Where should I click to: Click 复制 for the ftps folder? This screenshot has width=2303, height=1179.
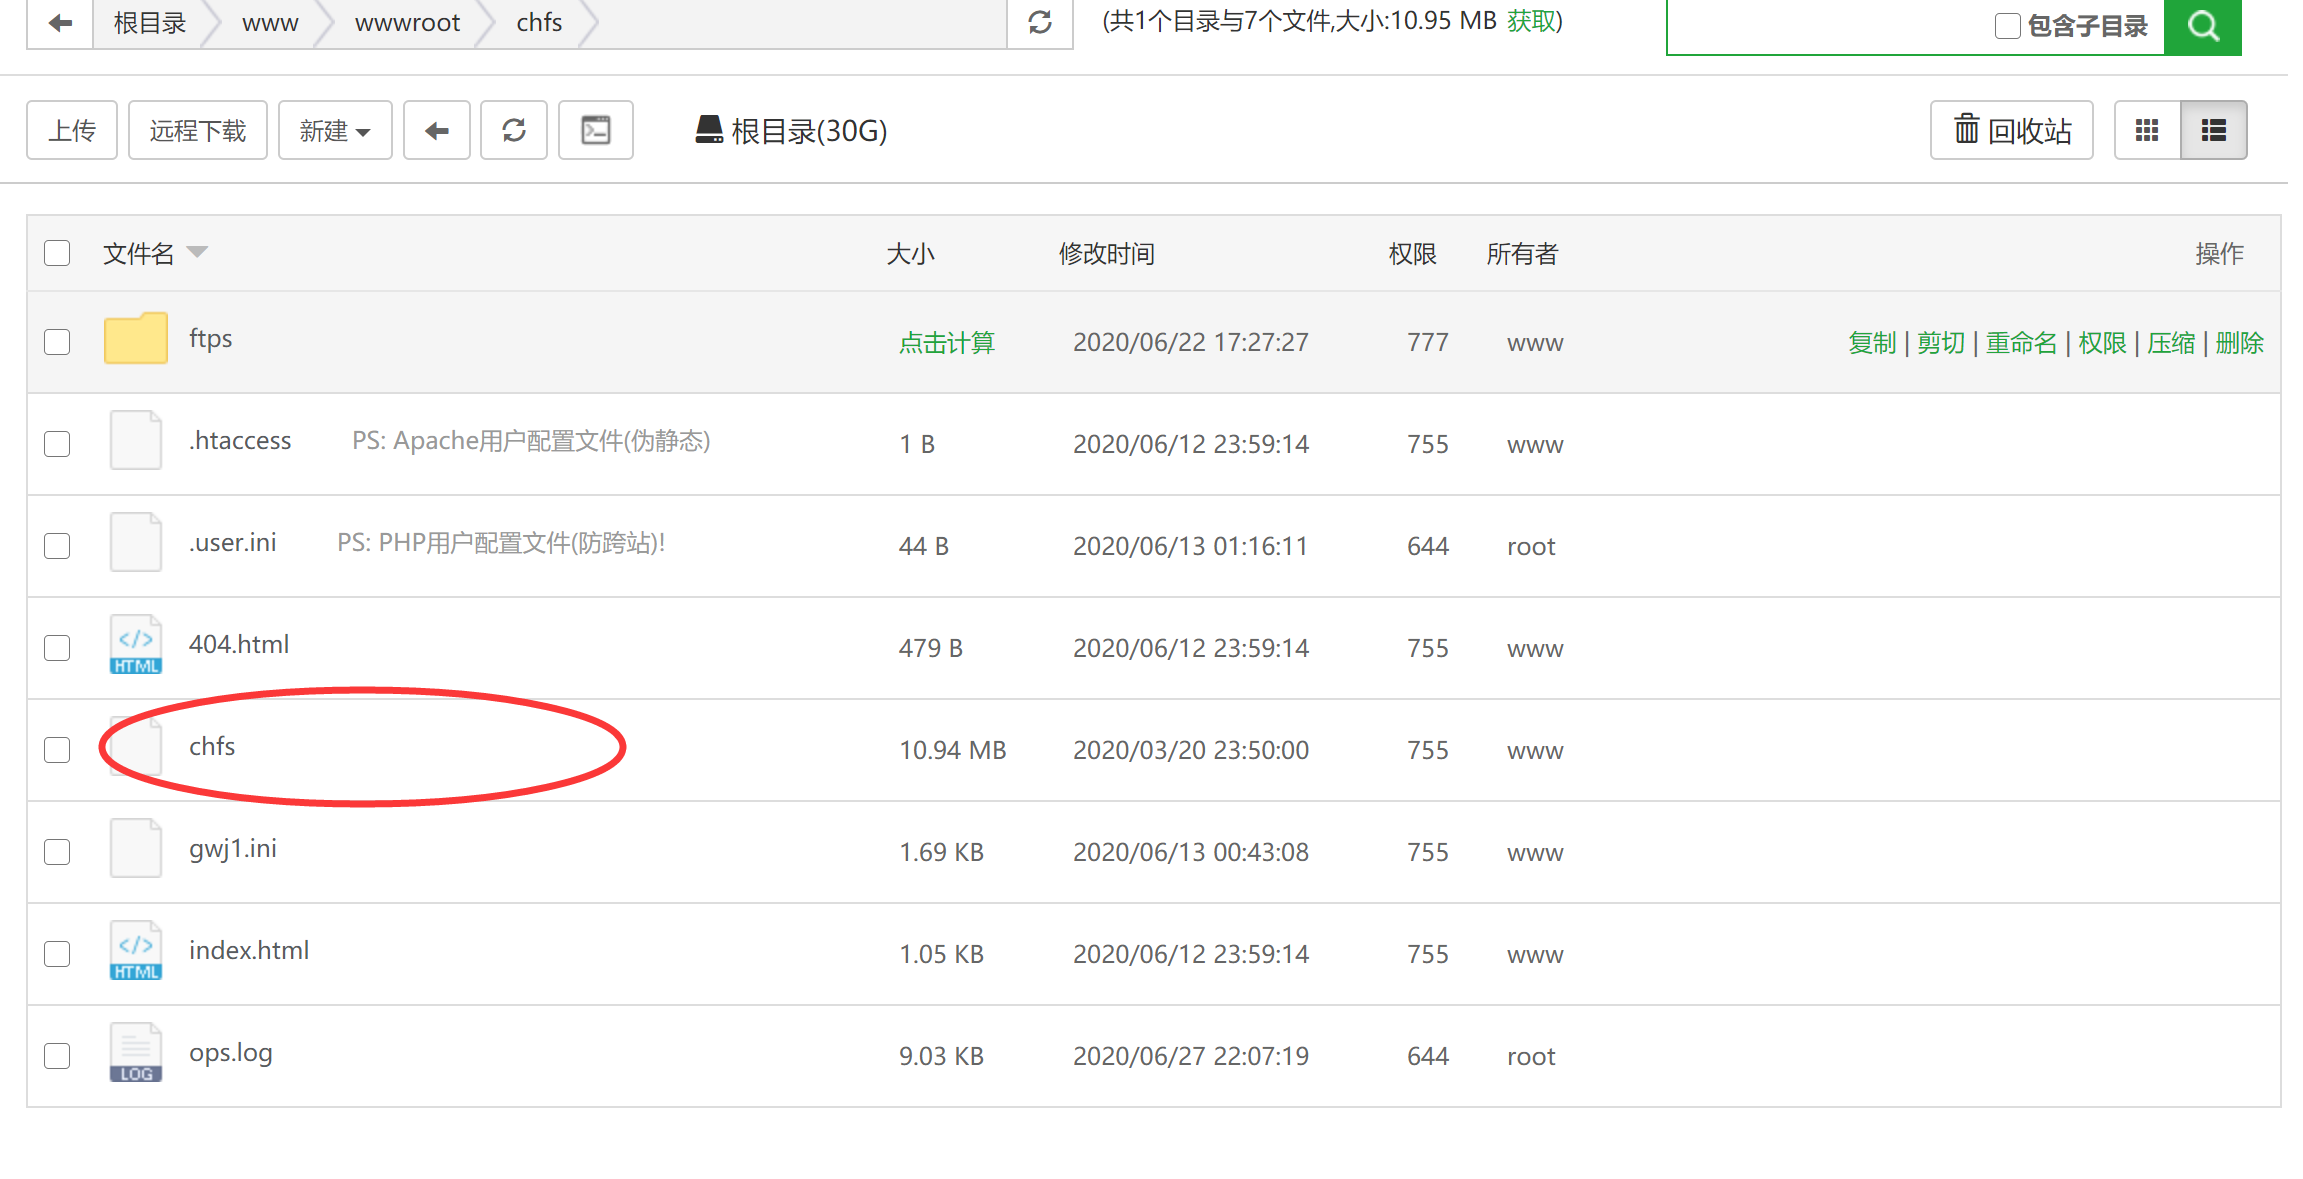click(x=1872, y=343)
